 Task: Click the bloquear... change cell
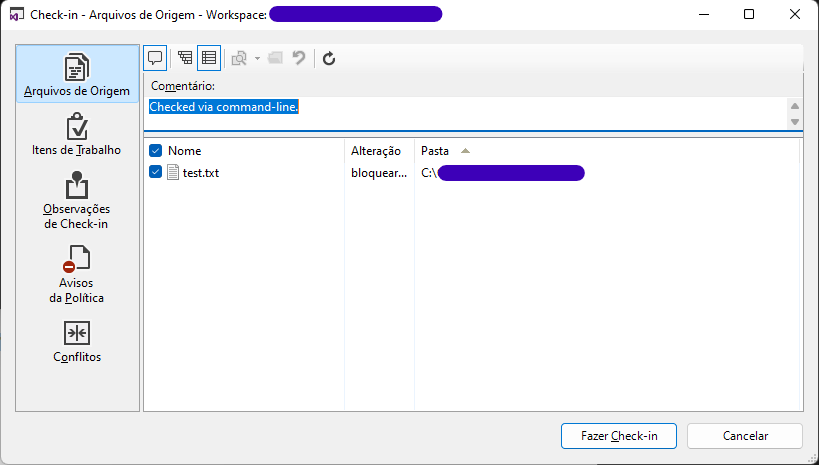point(379,173)
